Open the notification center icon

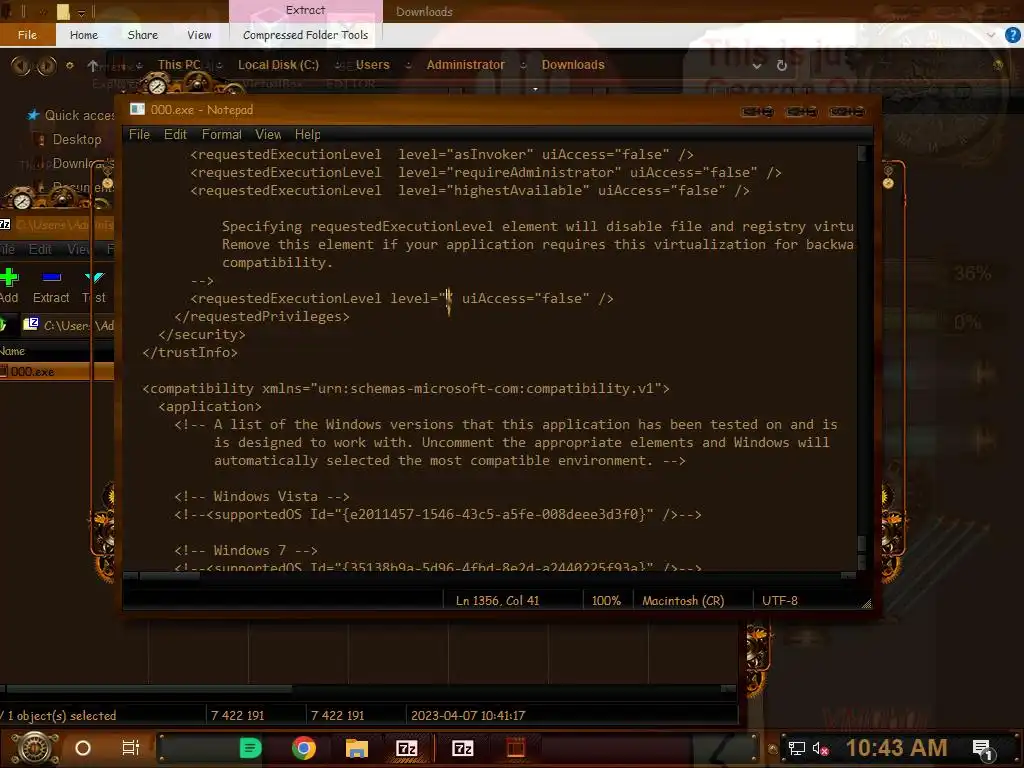[983, 749]
